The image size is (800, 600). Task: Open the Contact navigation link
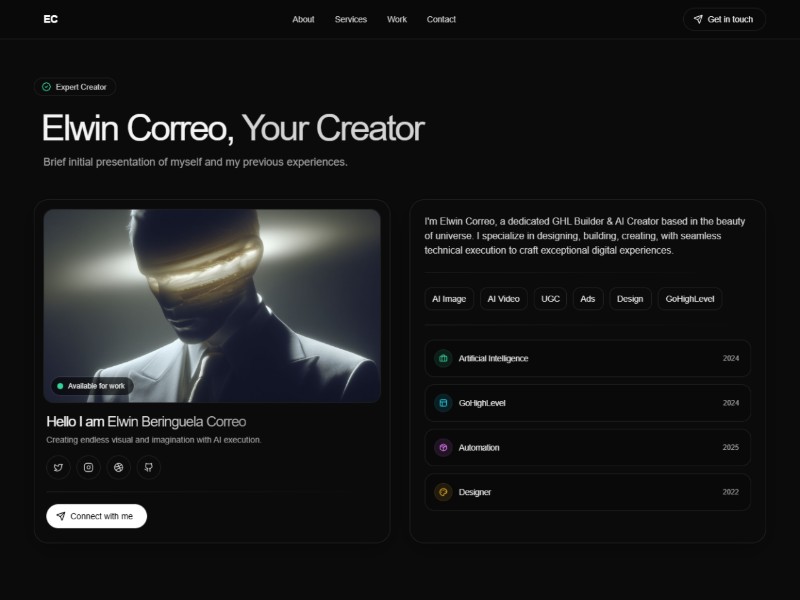[441, 19]
